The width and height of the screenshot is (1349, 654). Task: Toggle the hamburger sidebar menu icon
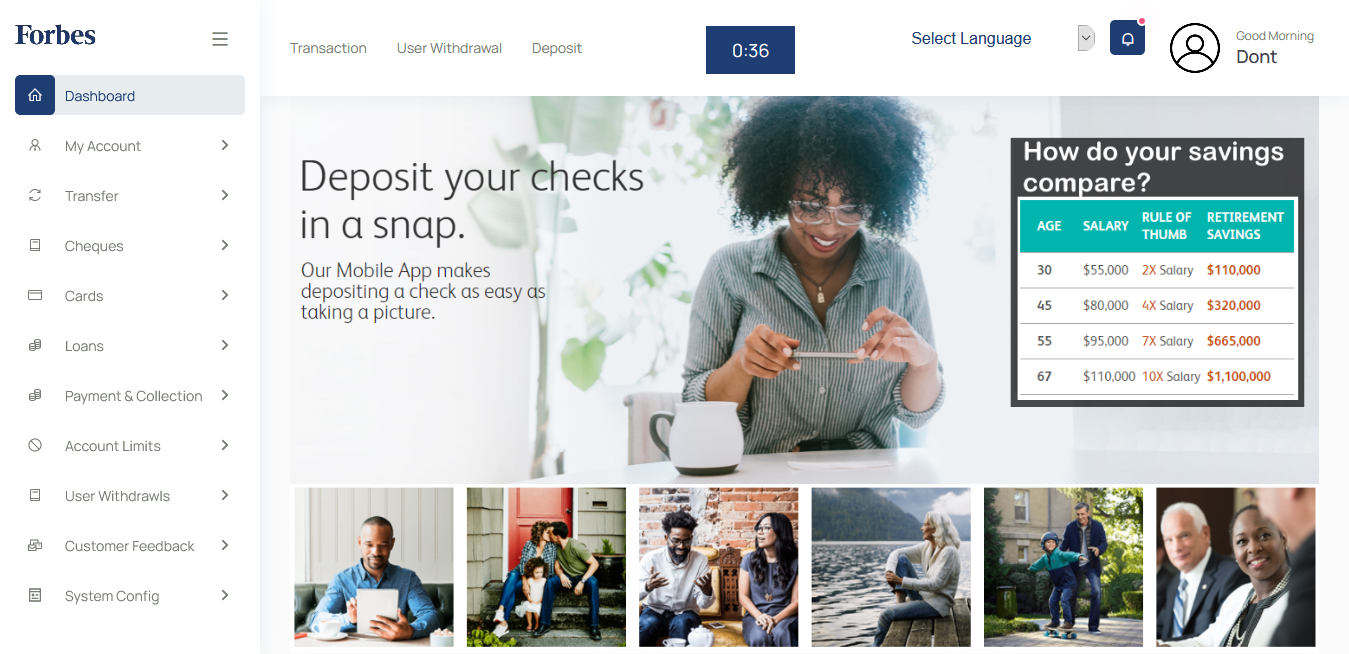tap(220, 39)
